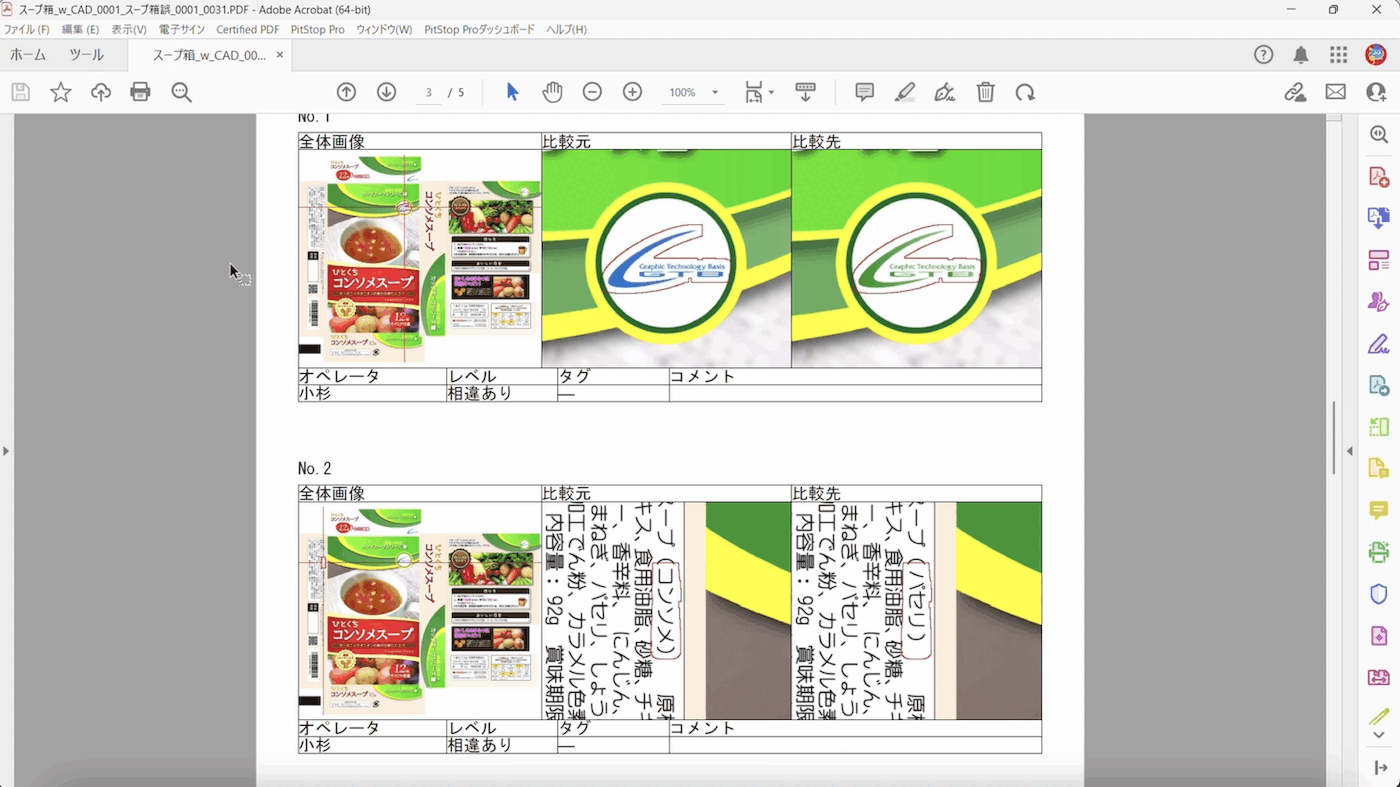Add a sticky note comment
1400x787 pixels.
coord(864,92)
